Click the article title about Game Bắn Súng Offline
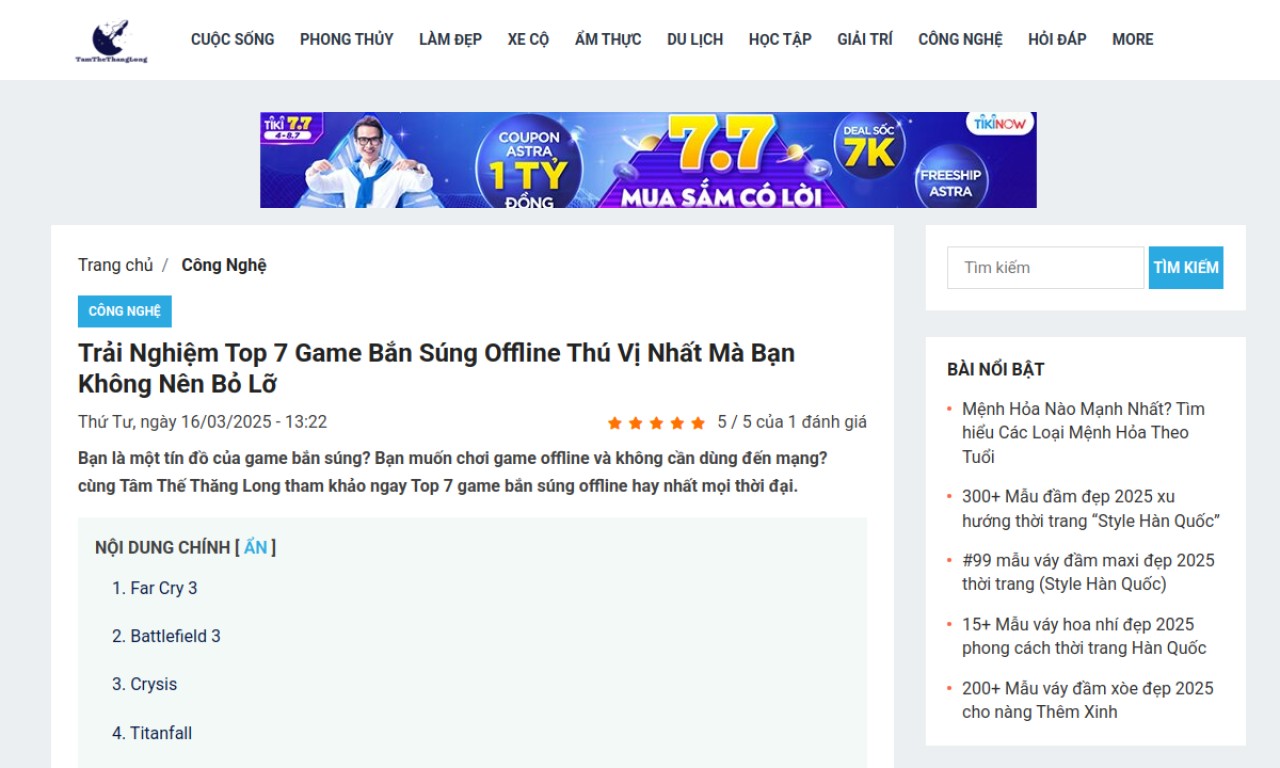 [x=437, y=368]
